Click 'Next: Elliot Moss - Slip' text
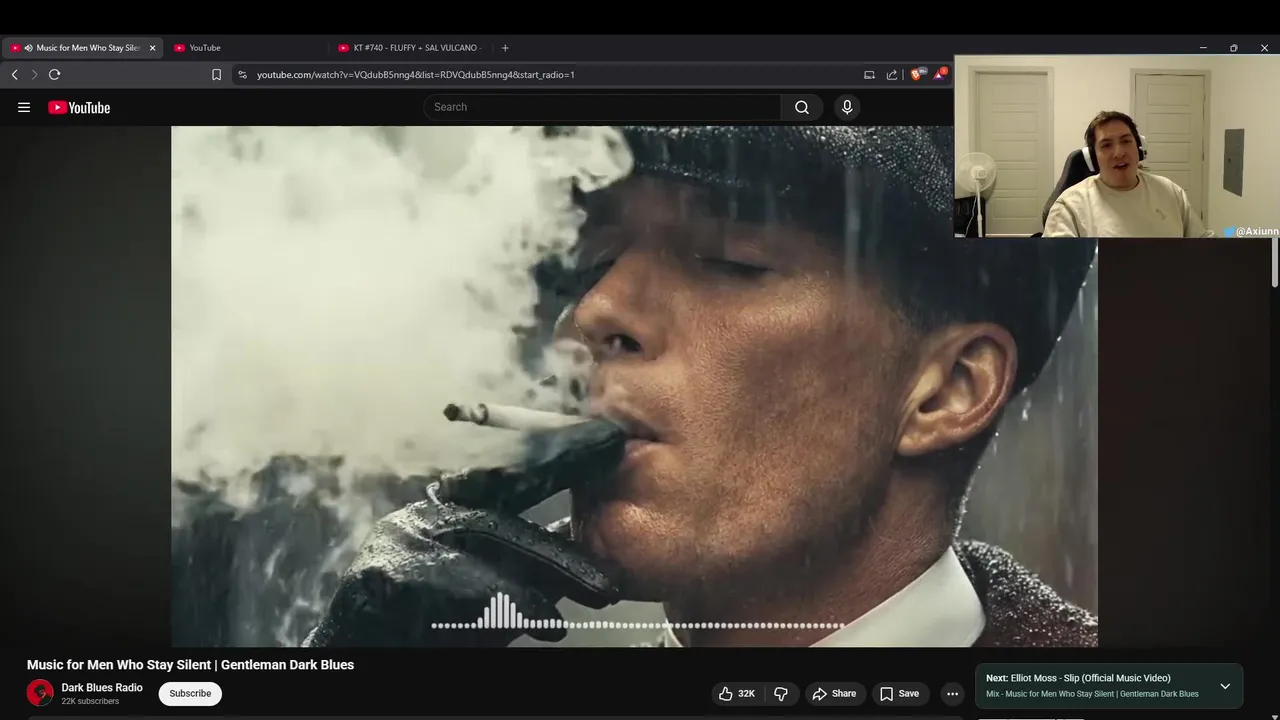Viewport: 1280px width, 720px height. click(1078, 678)
